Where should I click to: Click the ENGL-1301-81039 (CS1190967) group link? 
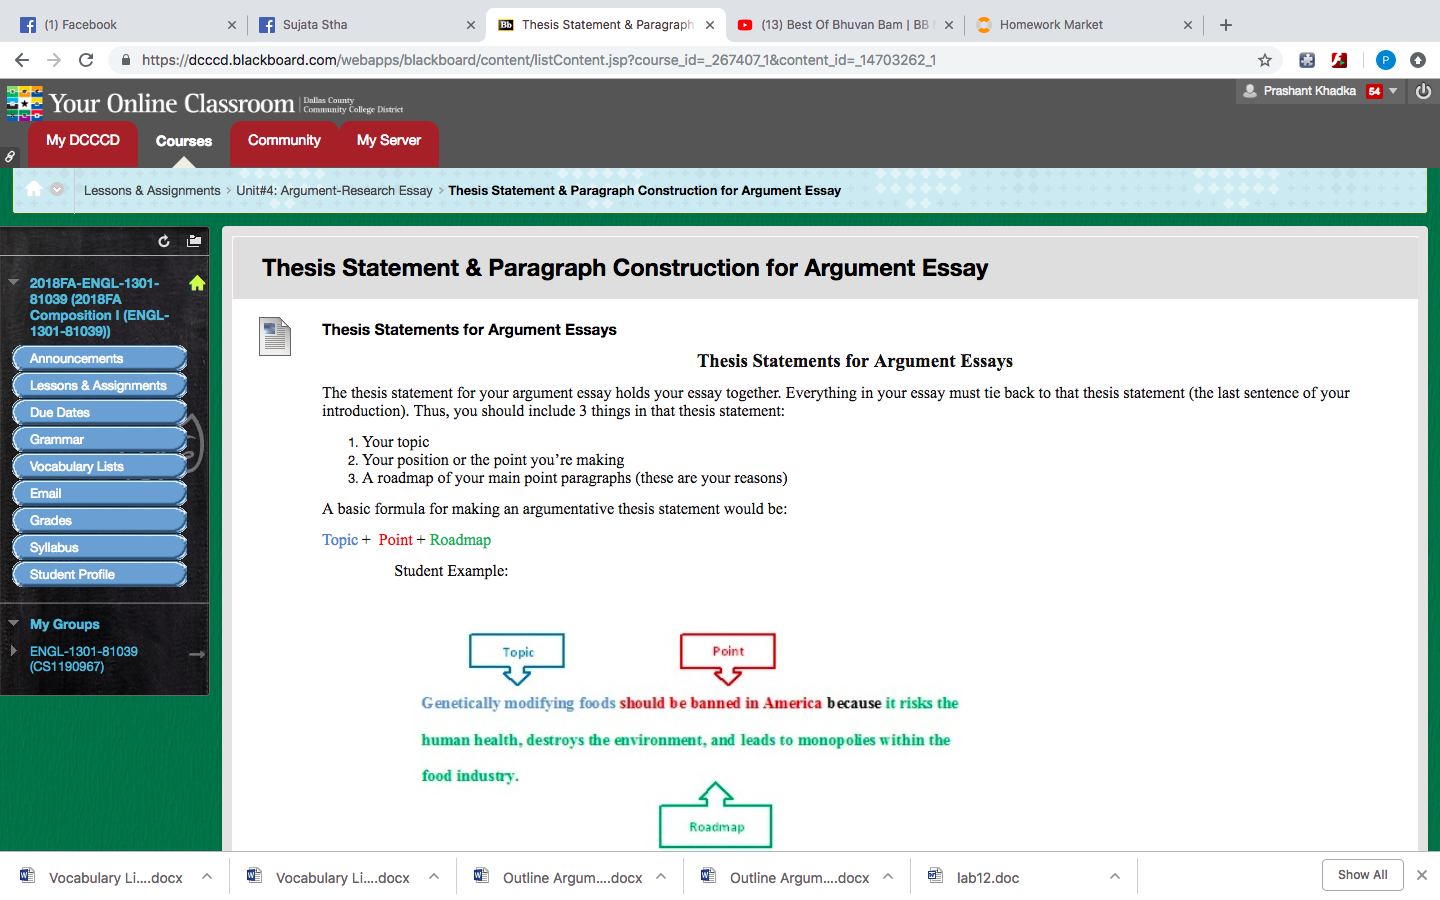(x=84, y=658)
